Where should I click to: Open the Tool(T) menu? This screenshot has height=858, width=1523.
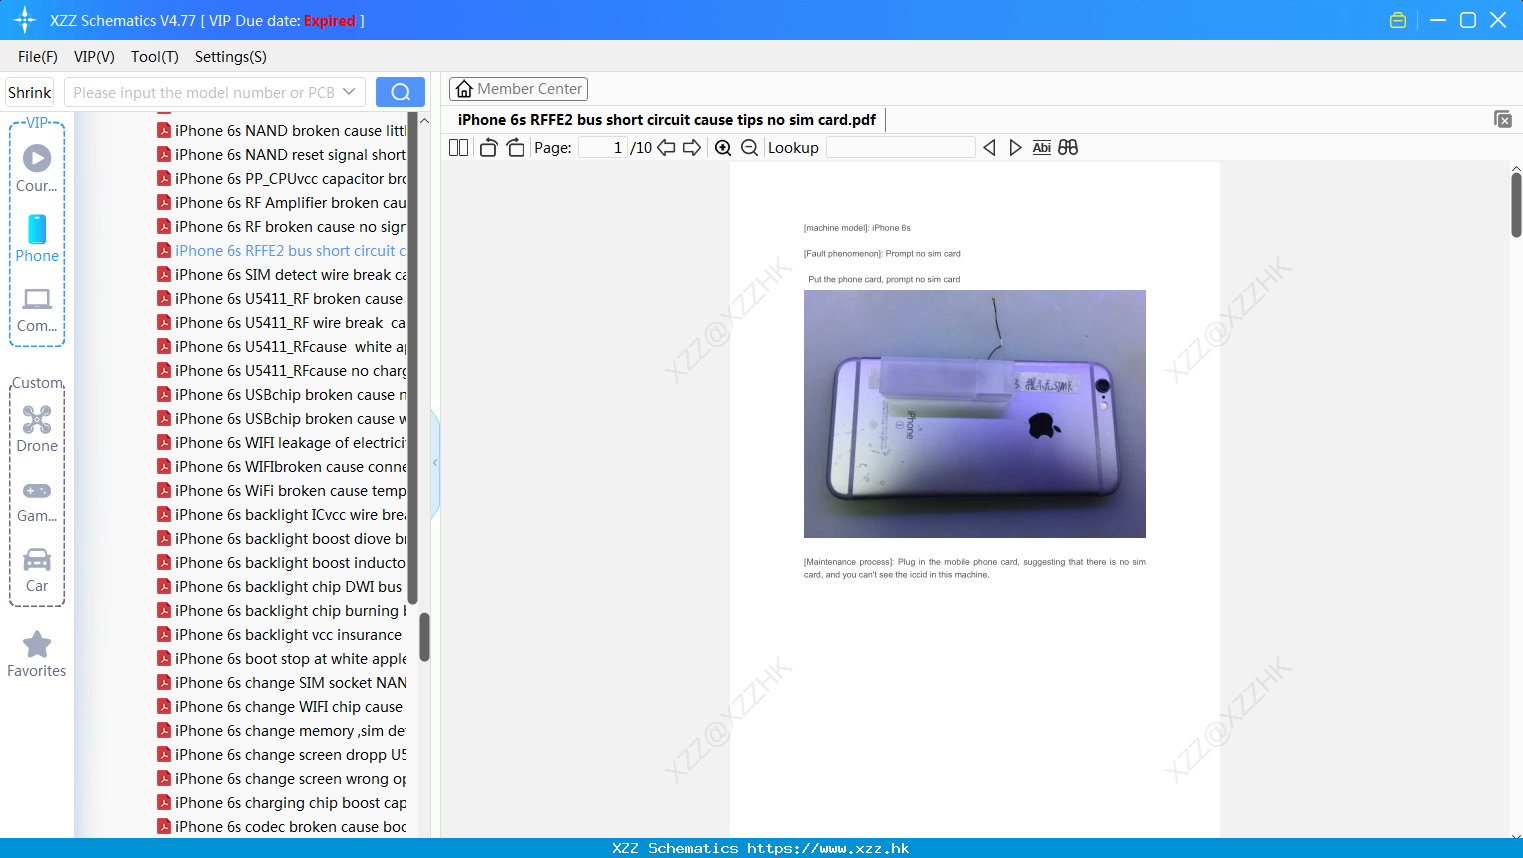pyautogui.click(x=155, y=57)
